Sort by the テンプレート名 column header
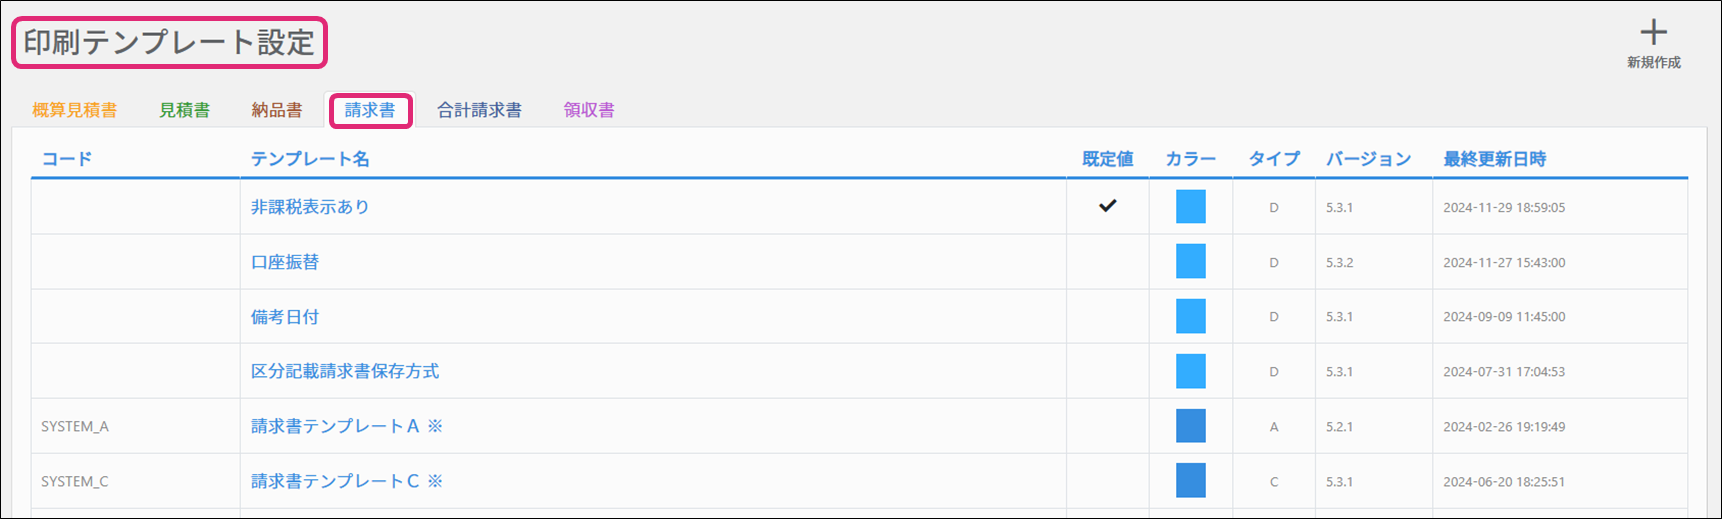1722x519 pixels. pyautogui.click(x=310, y=159)
